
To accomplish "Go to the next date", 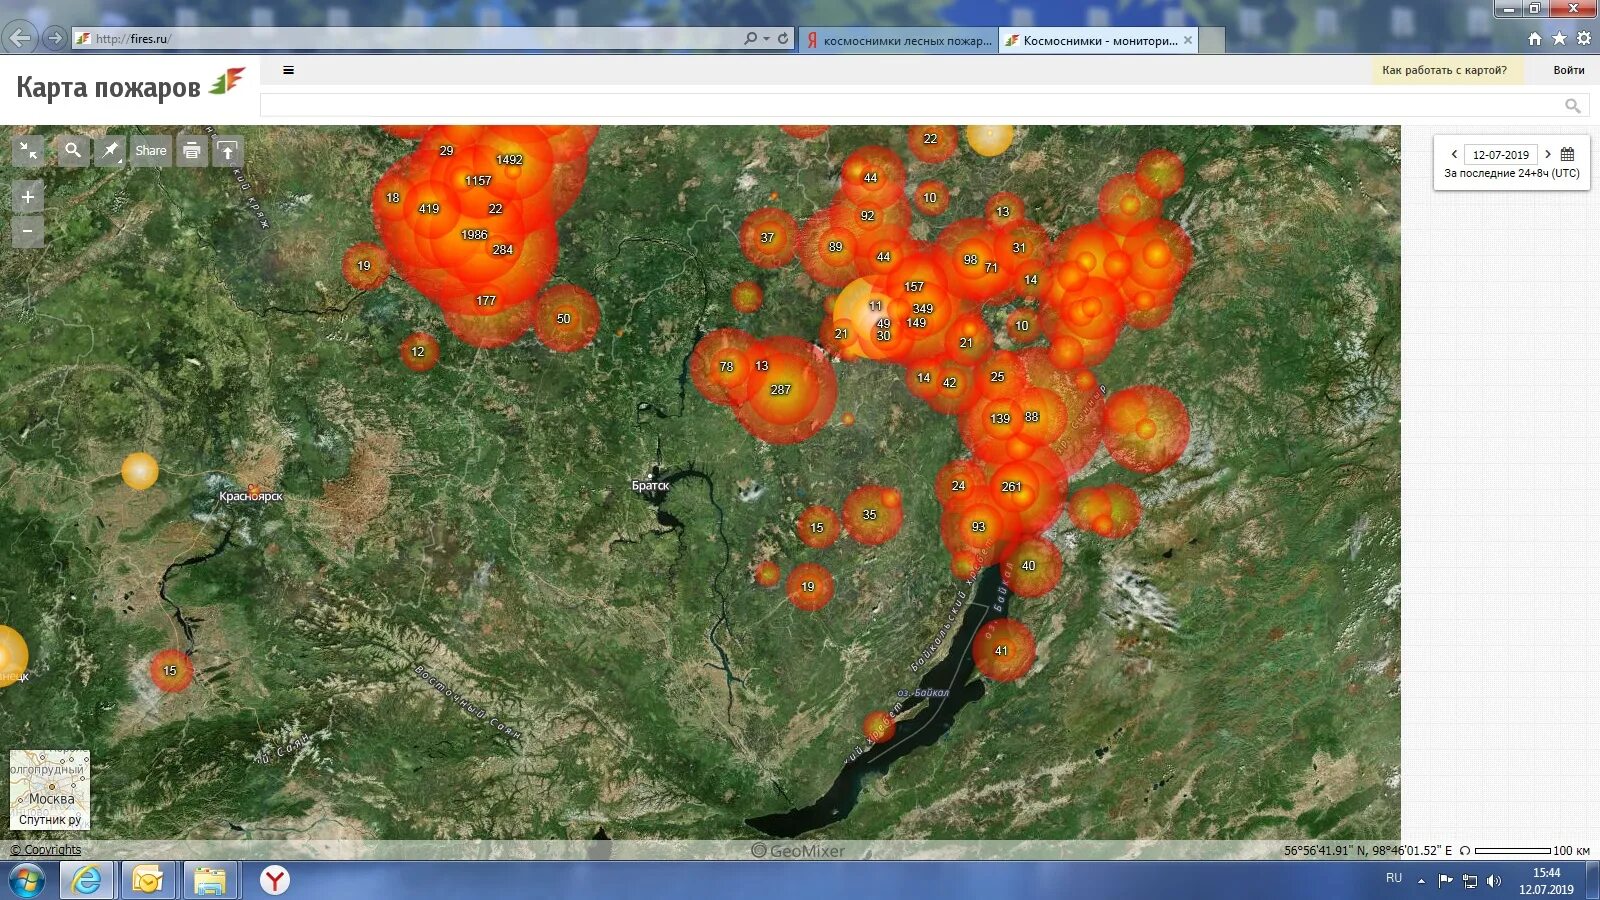I will tap(1548, 154).
